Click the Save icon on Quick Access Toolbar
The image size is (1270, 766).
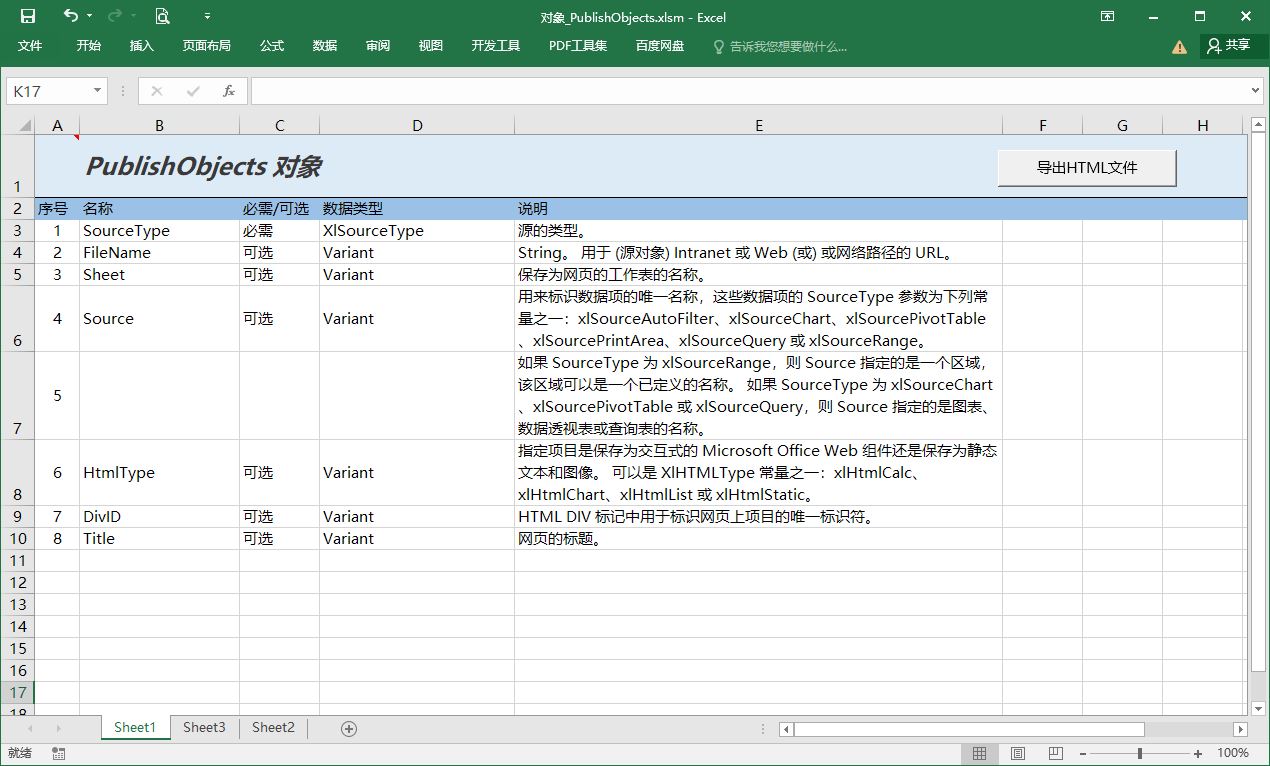point(28,17)
